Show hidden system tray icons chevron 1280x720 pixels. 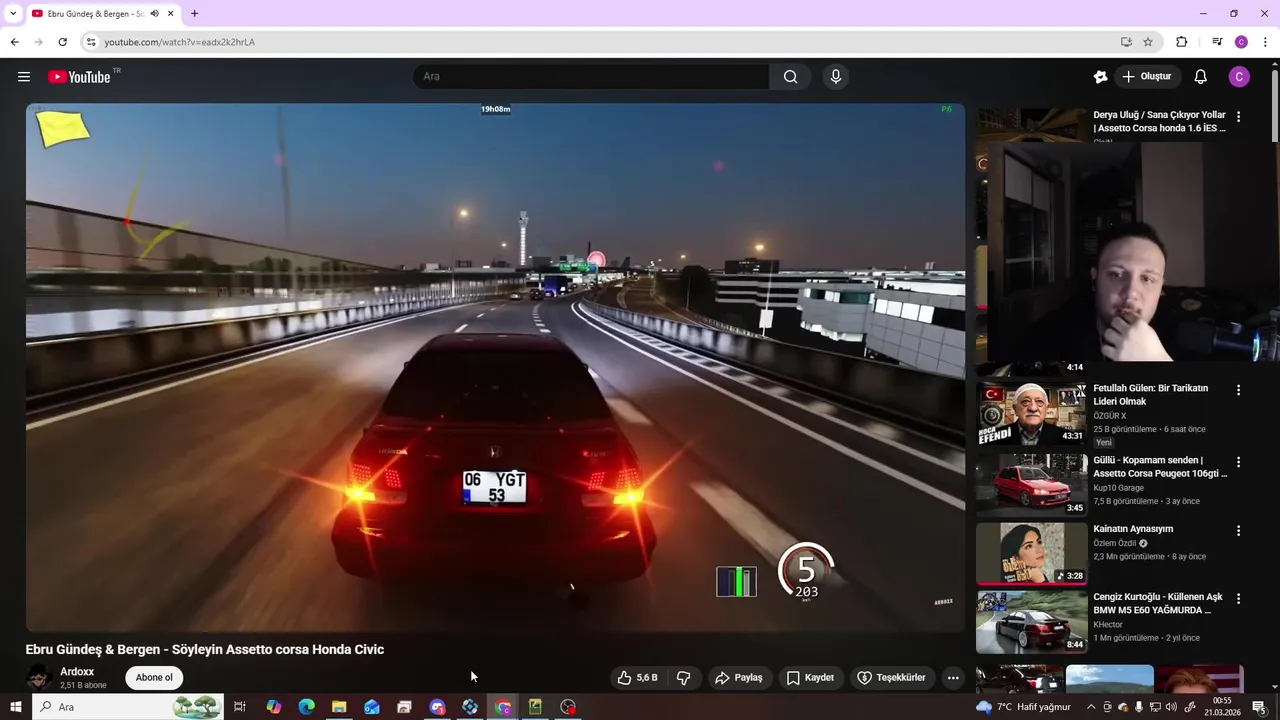tap(1091, 707)
